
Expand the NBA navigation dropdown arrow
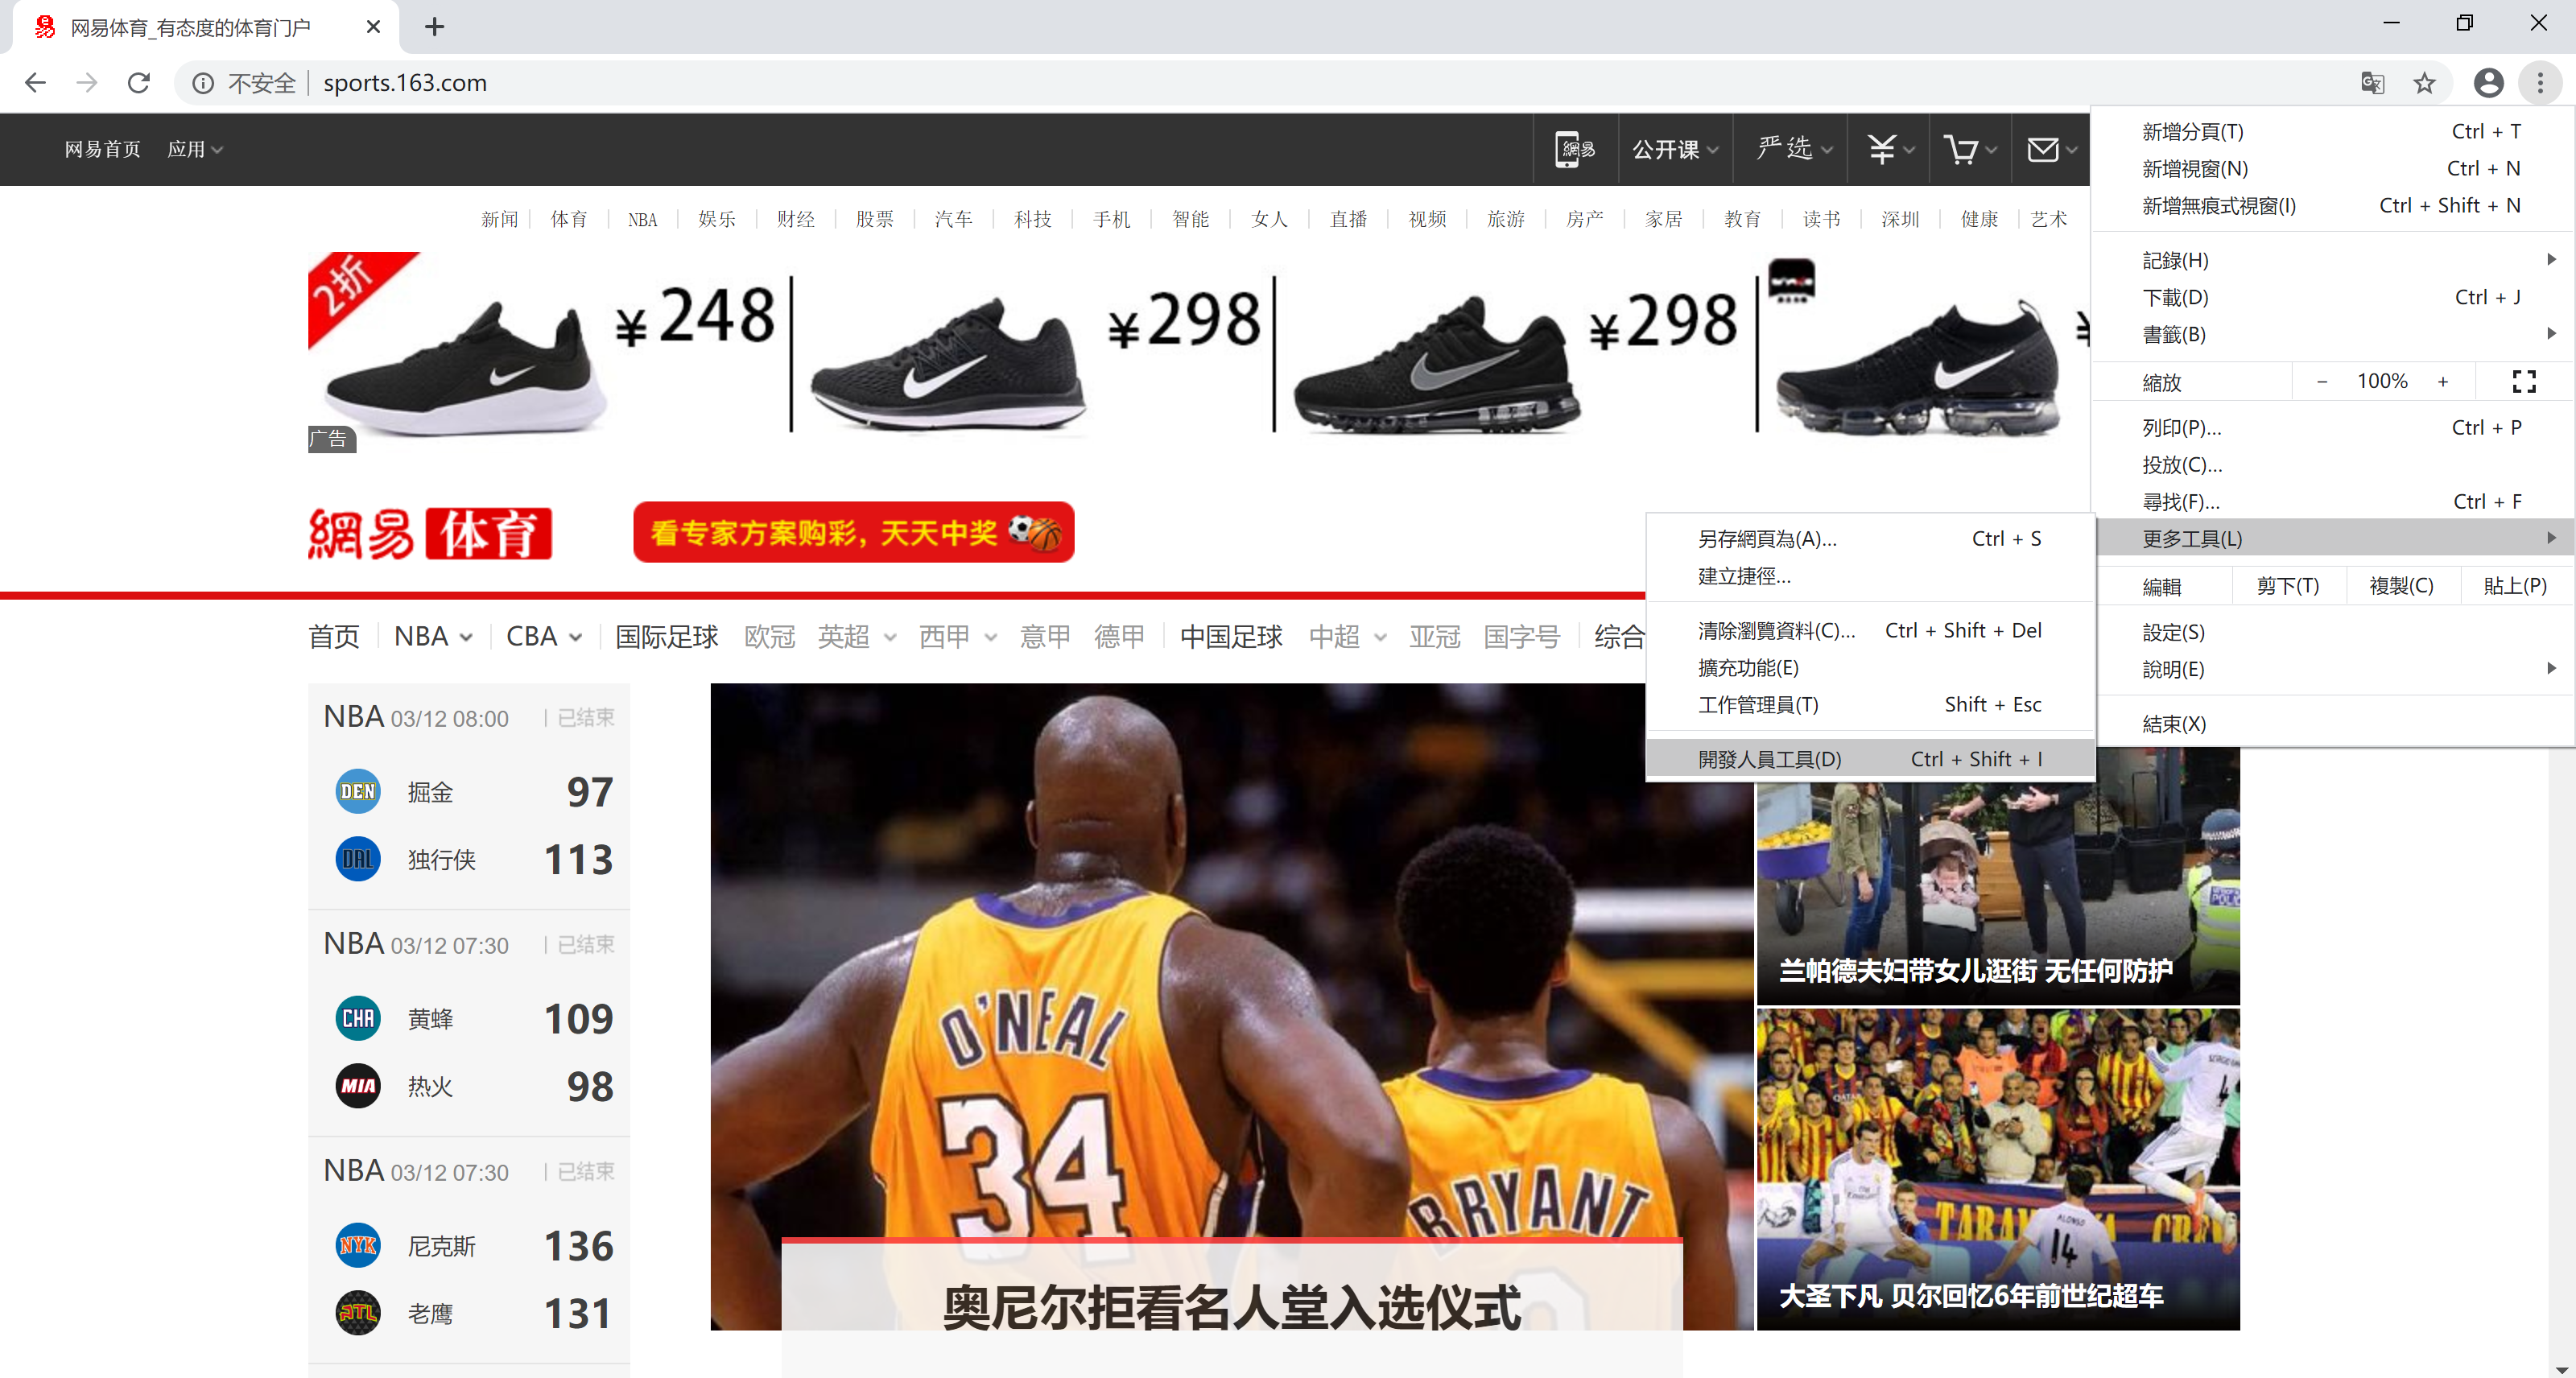click(x=466, y=637)
